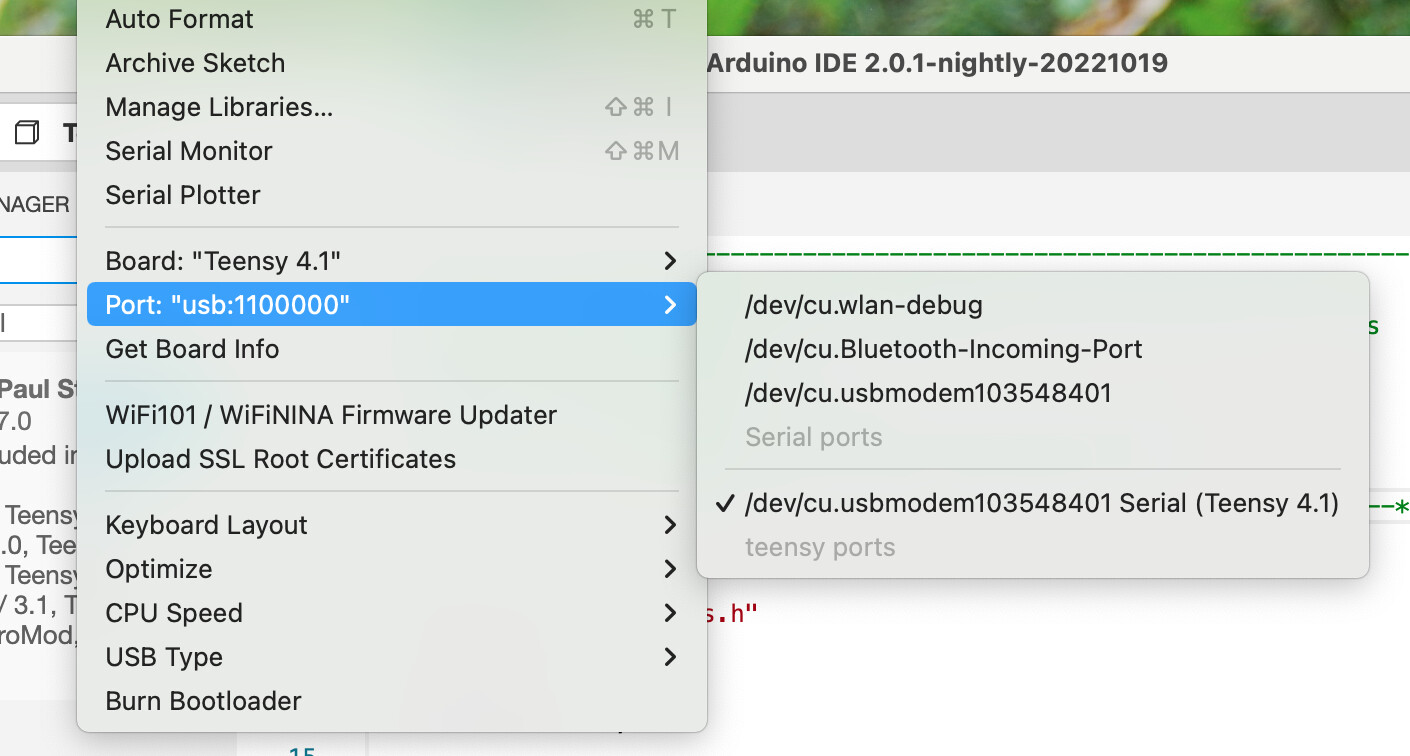
Task: Expand the Board "Teensy 4.1" submenu arrow
Action: (x=670, y=261)
